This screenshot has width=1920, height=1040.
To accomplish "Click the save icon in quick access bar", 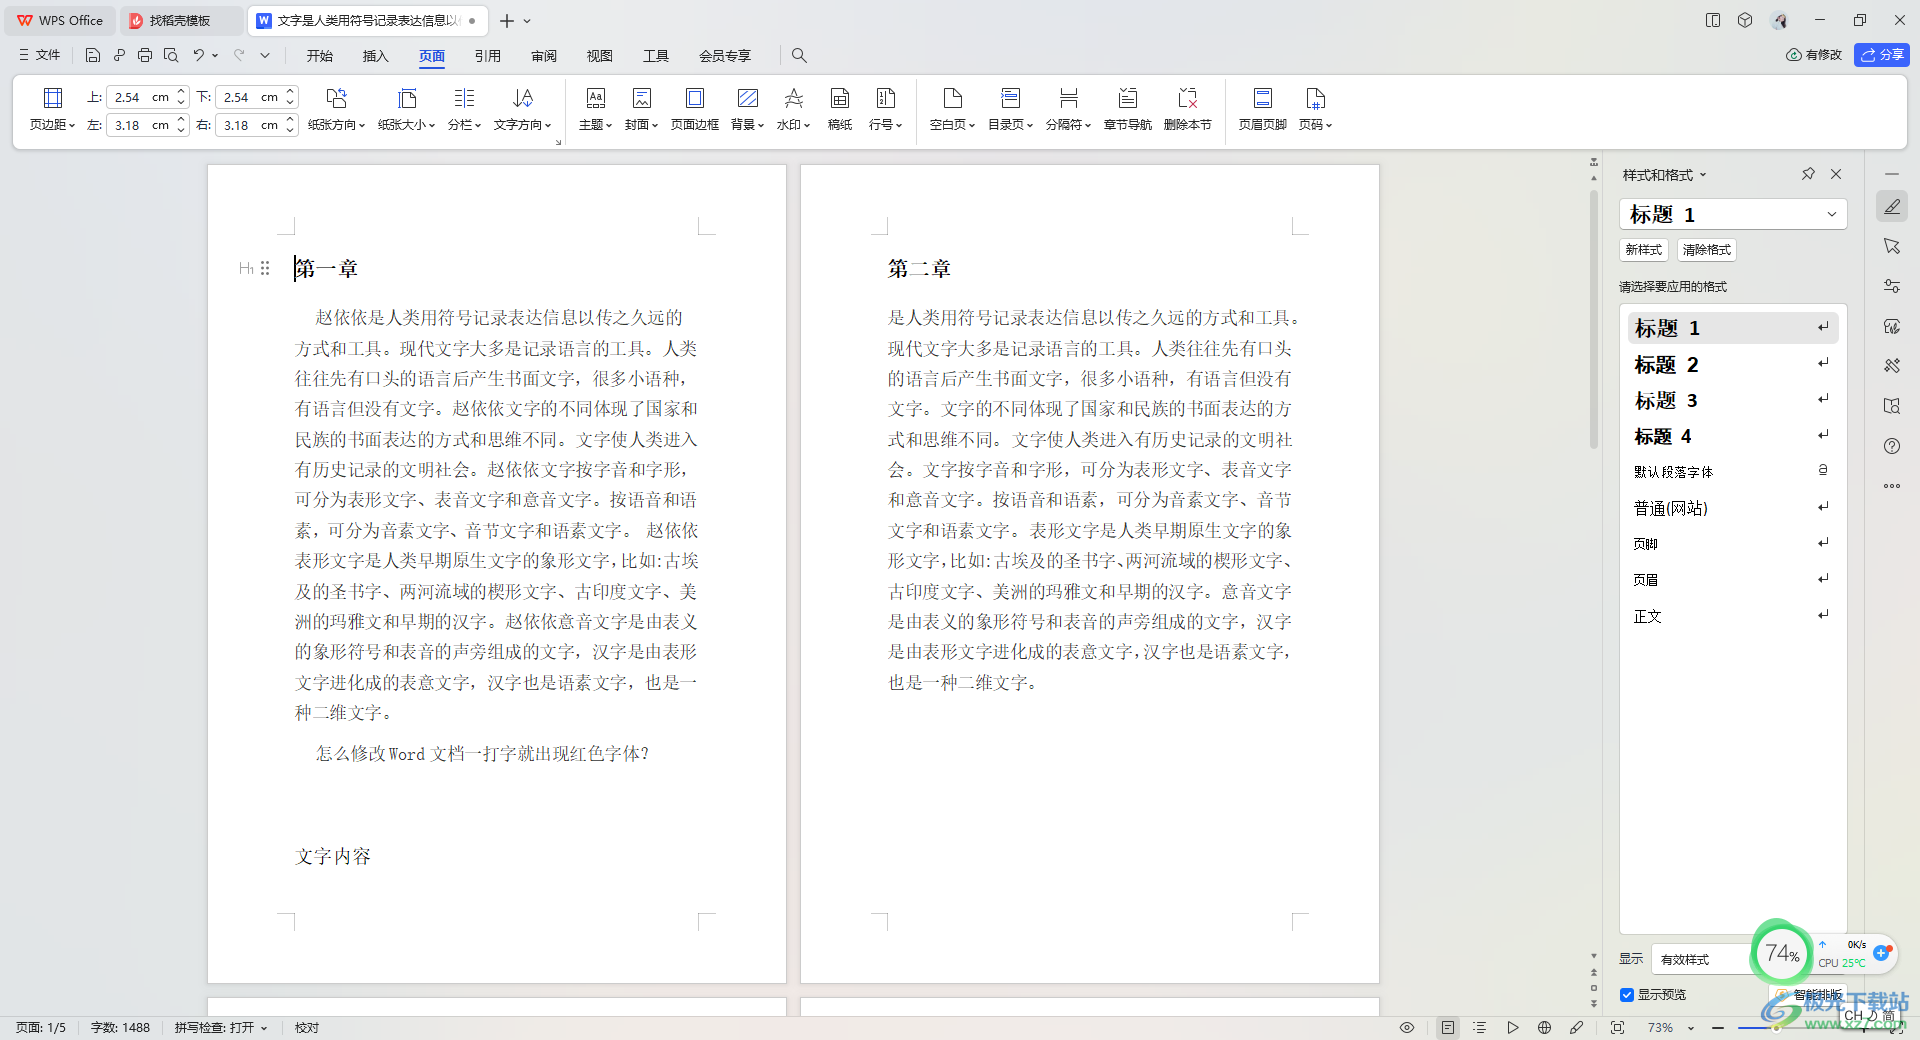I will 93,56.
